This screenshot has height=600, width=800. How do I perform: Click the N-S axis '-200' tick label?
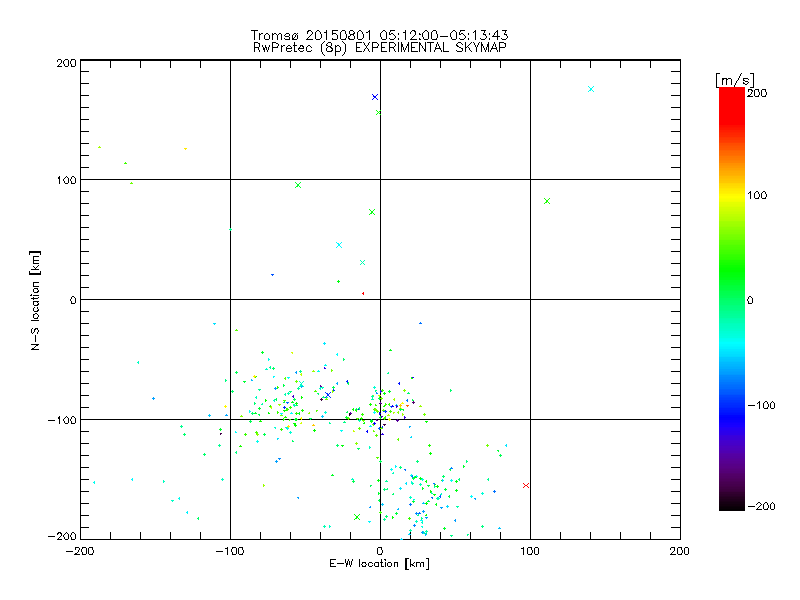(62, 536)
